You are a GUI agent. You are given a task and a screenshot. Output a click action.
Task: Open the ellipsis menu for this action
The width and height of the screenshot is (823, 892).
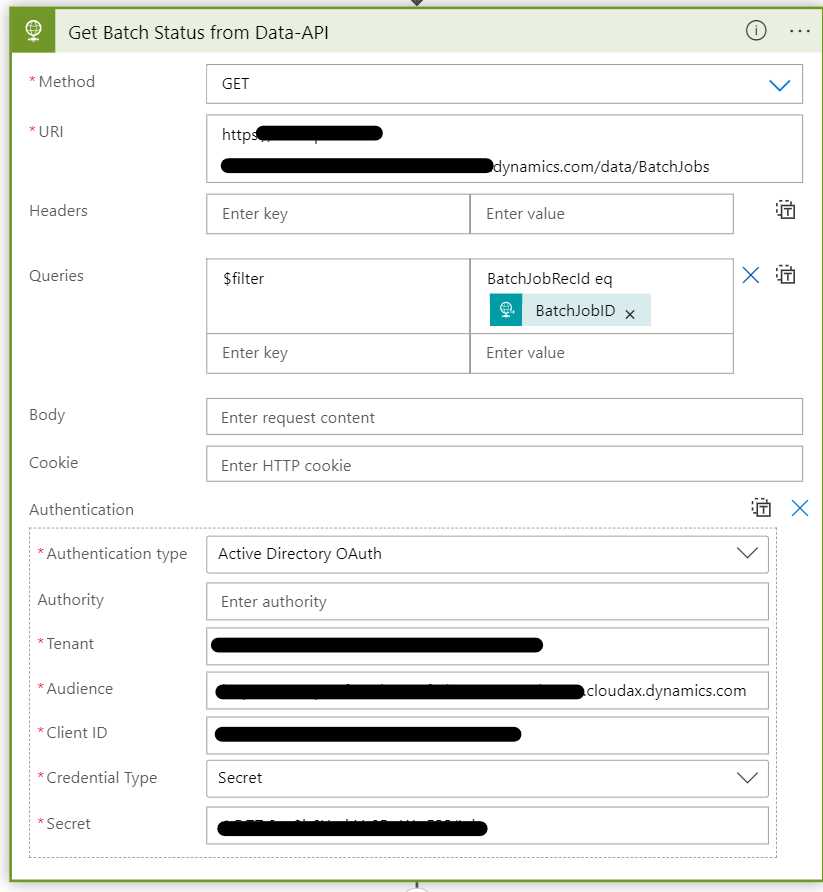(799, 31)
